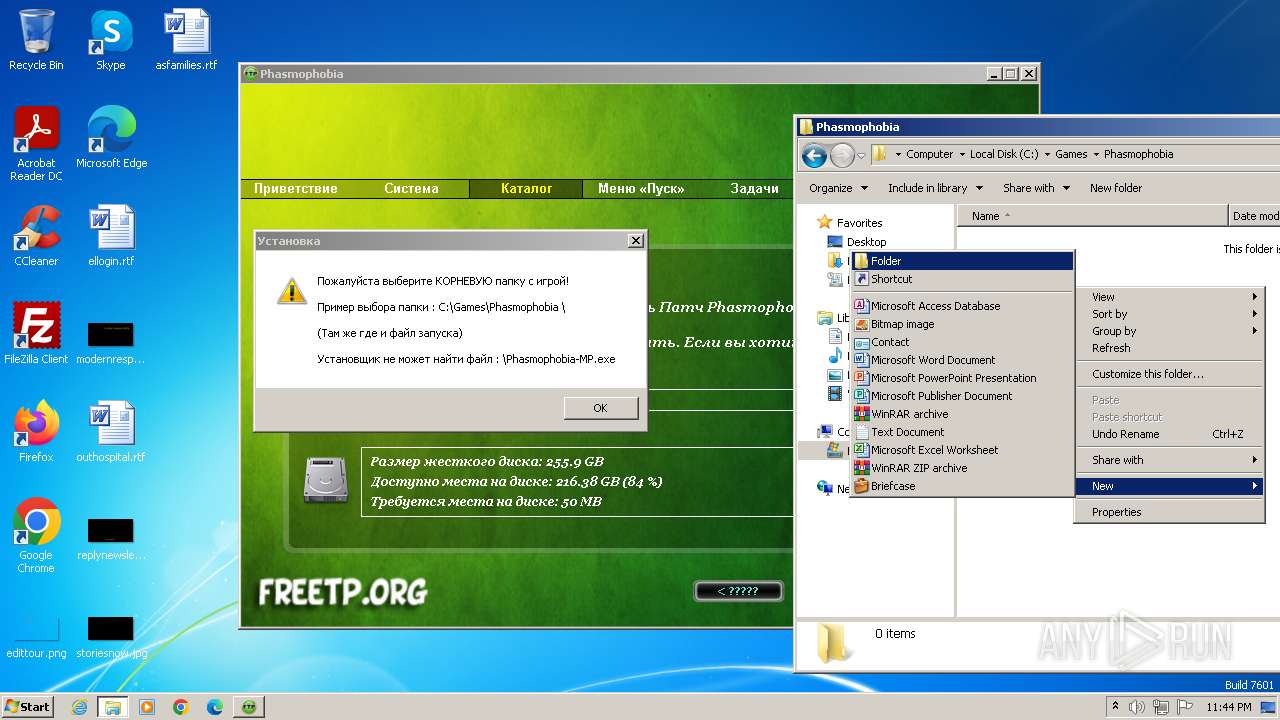1280x720 pixels.
Task: Open the Organize dropdown in Explorer
Action: [x=837, y=188]
